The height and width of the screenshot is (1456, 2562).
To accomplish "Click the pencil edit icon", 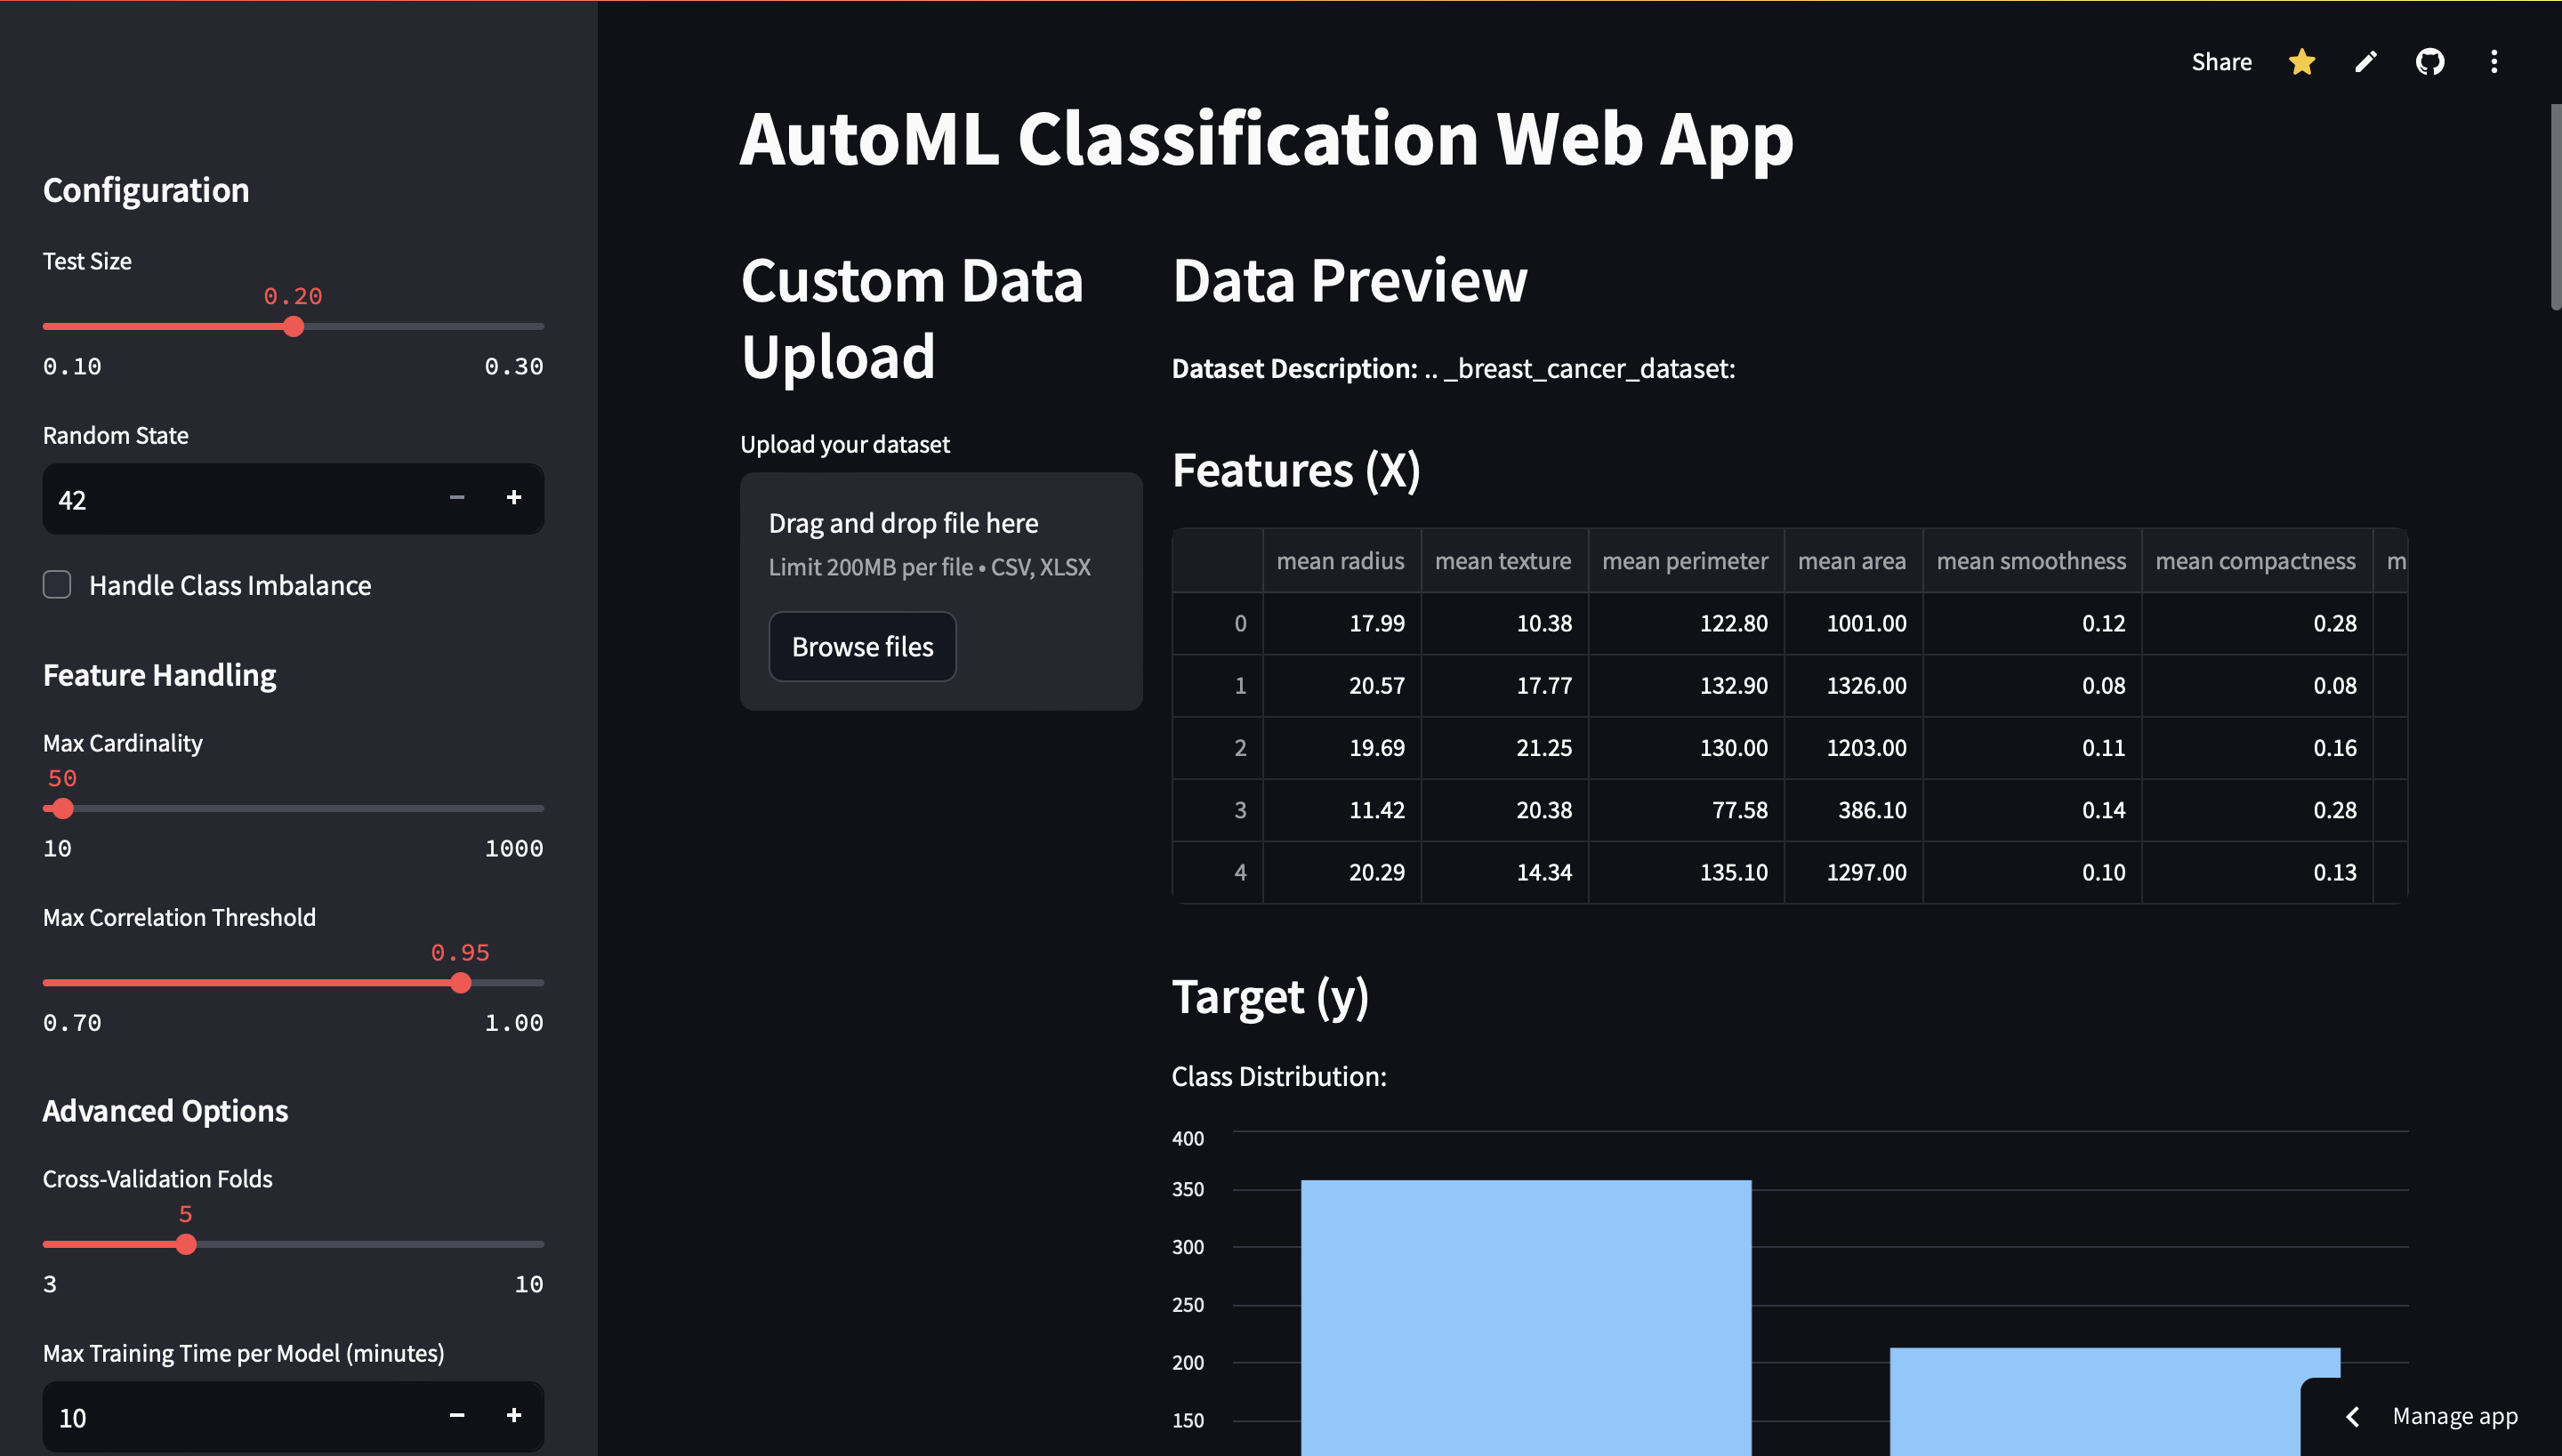I will (x=2365, y=62).
